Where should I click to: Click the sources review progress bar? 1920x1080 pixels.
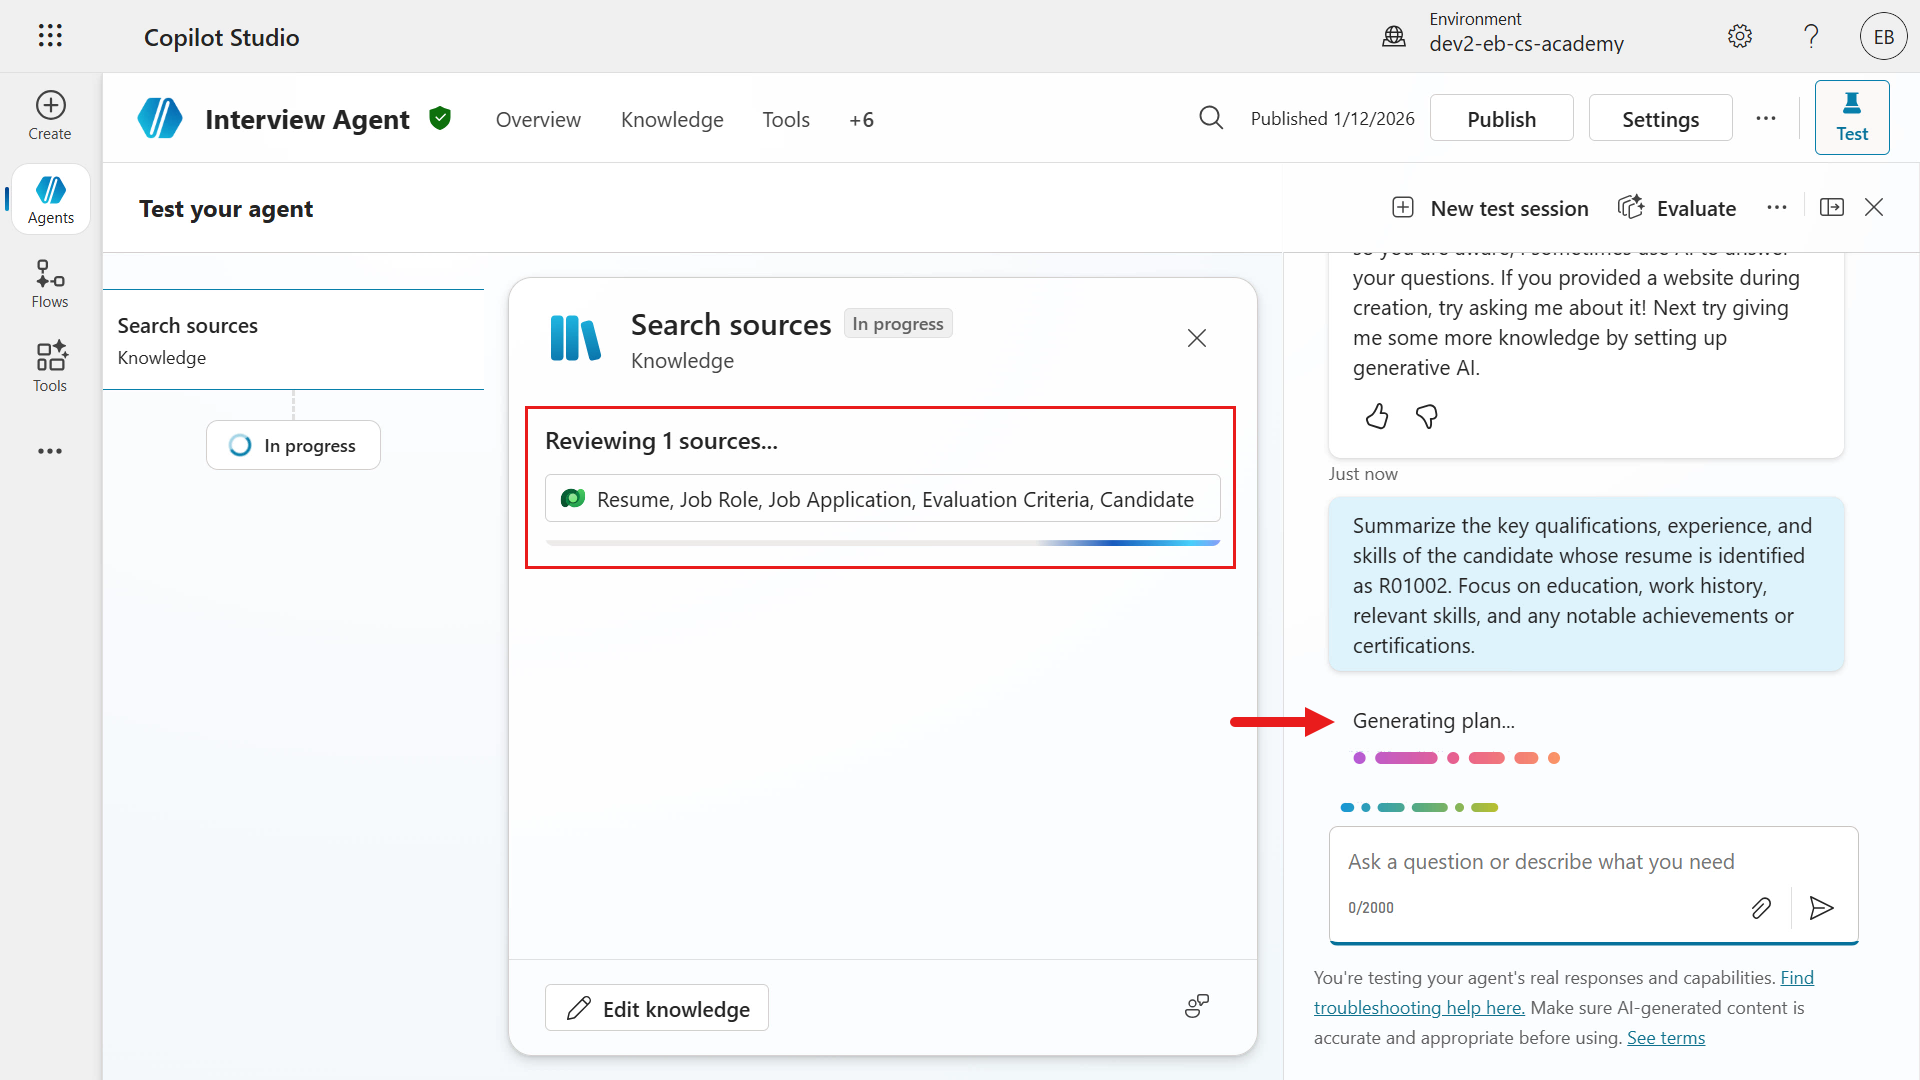(x=882, y=543)
